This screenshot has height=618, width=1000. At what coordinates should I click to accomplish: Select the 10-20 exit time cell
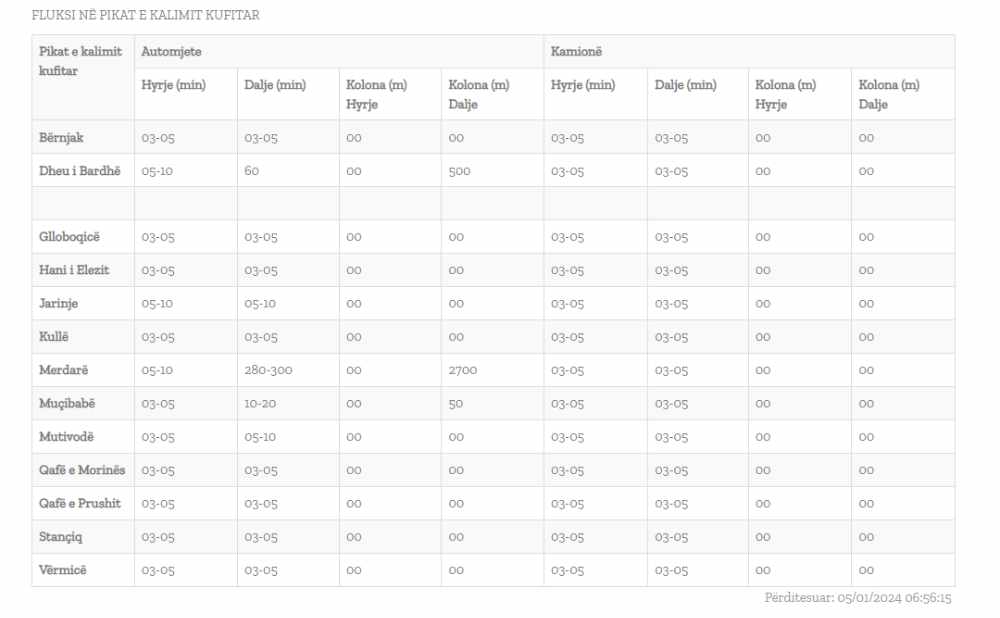point(260,403)
